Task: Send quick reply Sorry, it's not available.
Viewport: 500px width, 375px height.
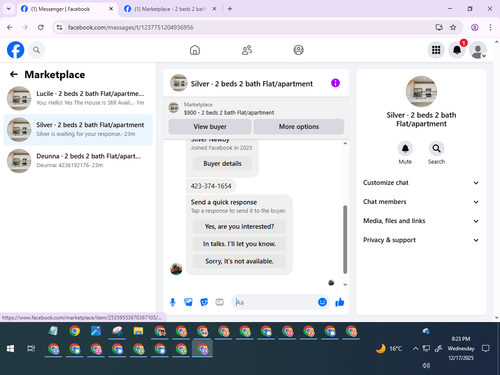Action: click(x=239, y=261)
